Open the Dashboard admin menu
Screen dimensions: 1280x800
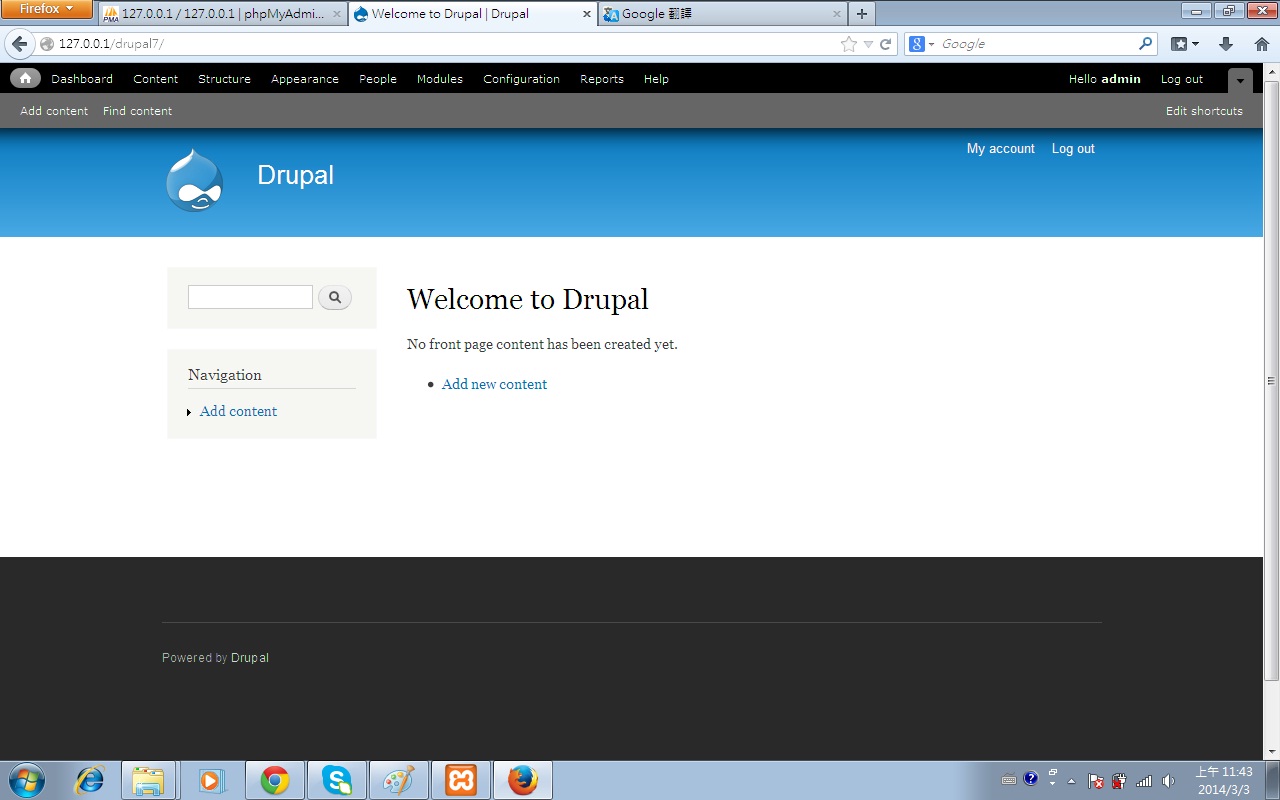(82, 79)
